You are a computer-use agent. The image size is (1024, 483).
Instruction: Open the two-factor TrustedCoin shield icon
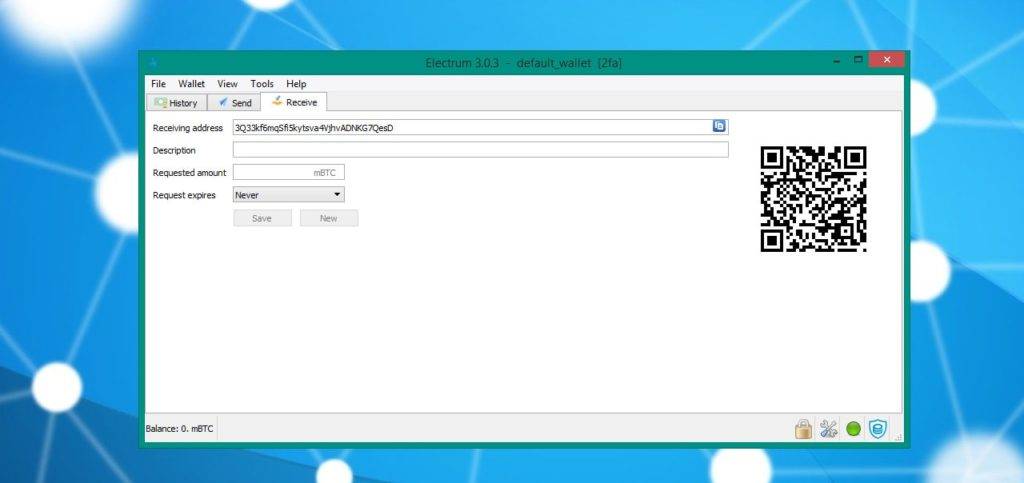point(877,429)
